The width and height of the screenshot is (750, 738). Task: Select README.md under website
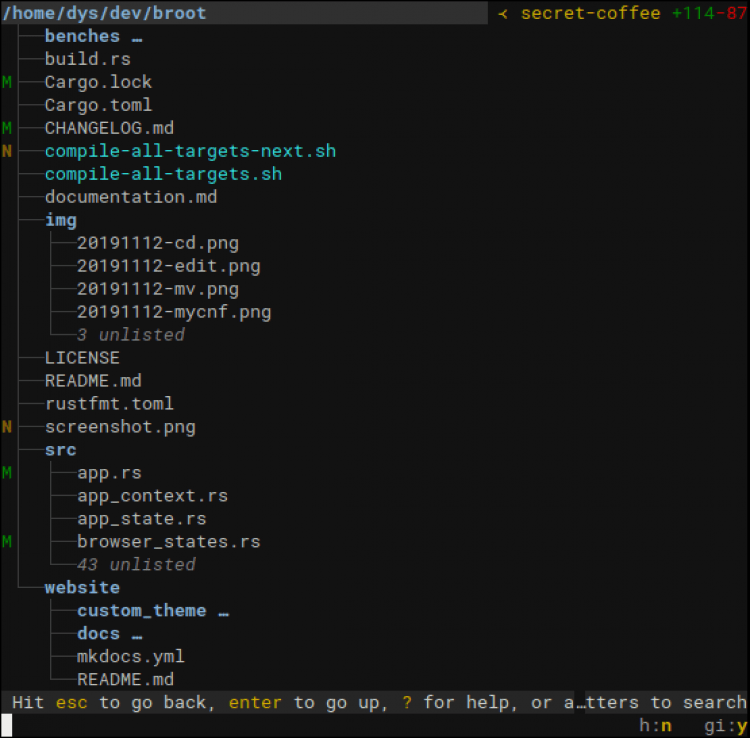(126, 679)
